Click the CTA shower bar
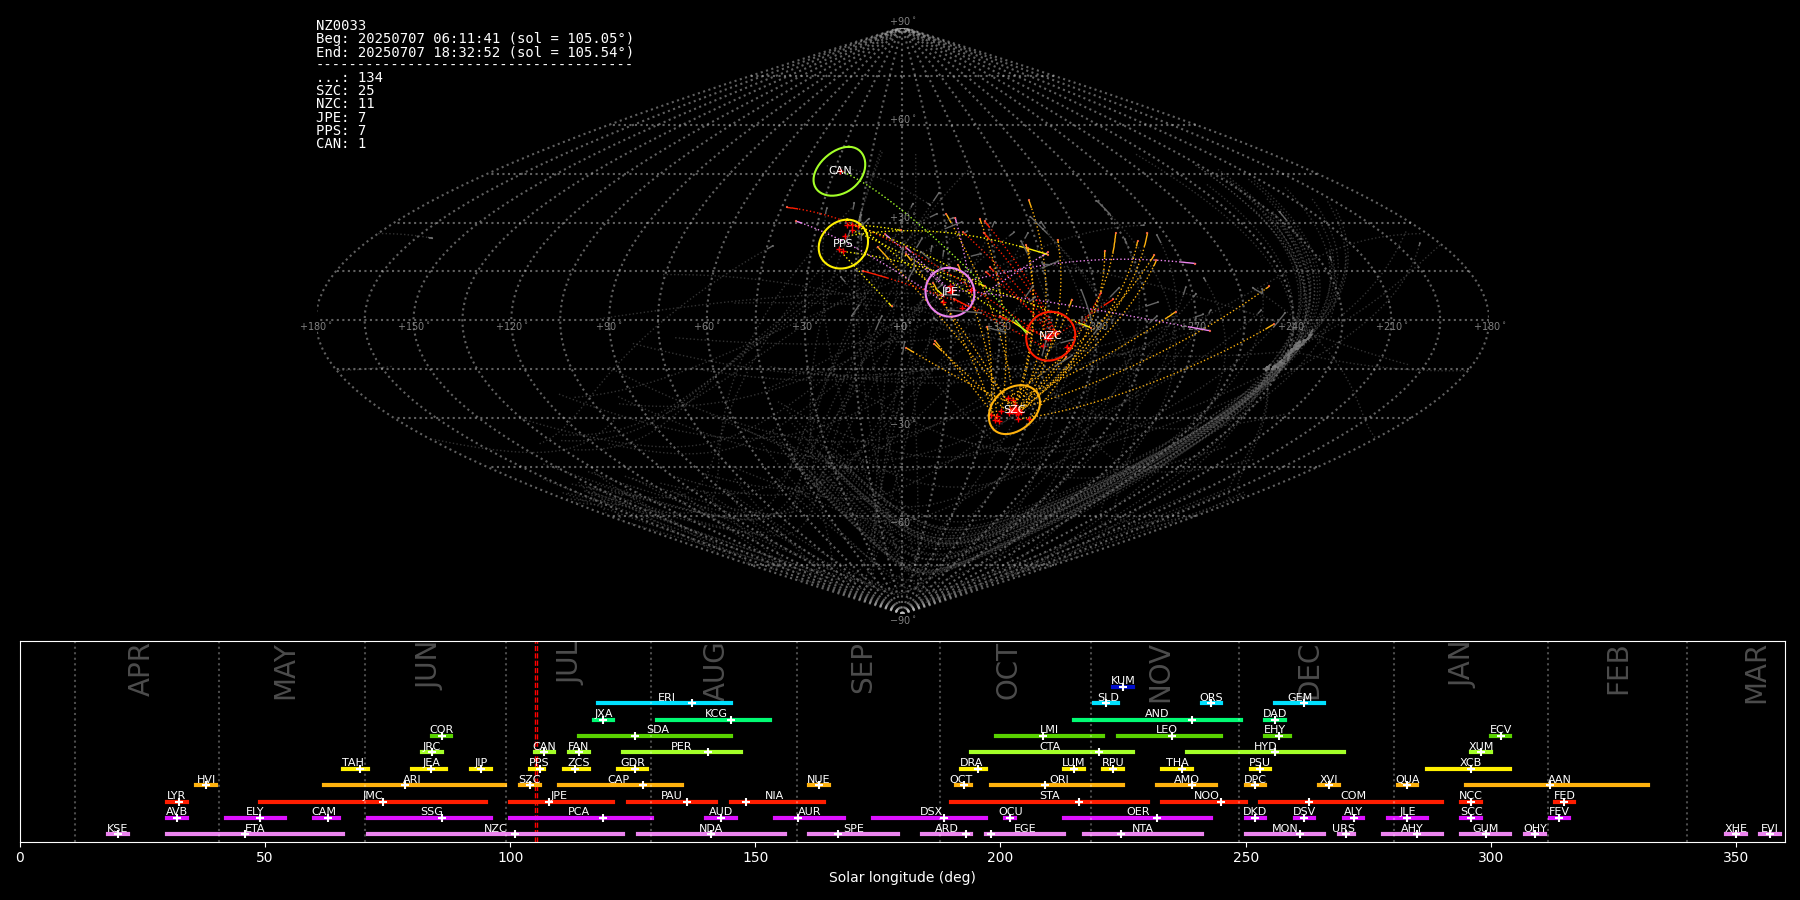The width and height of the screenshot is (1800, 900). [1052, 752]
